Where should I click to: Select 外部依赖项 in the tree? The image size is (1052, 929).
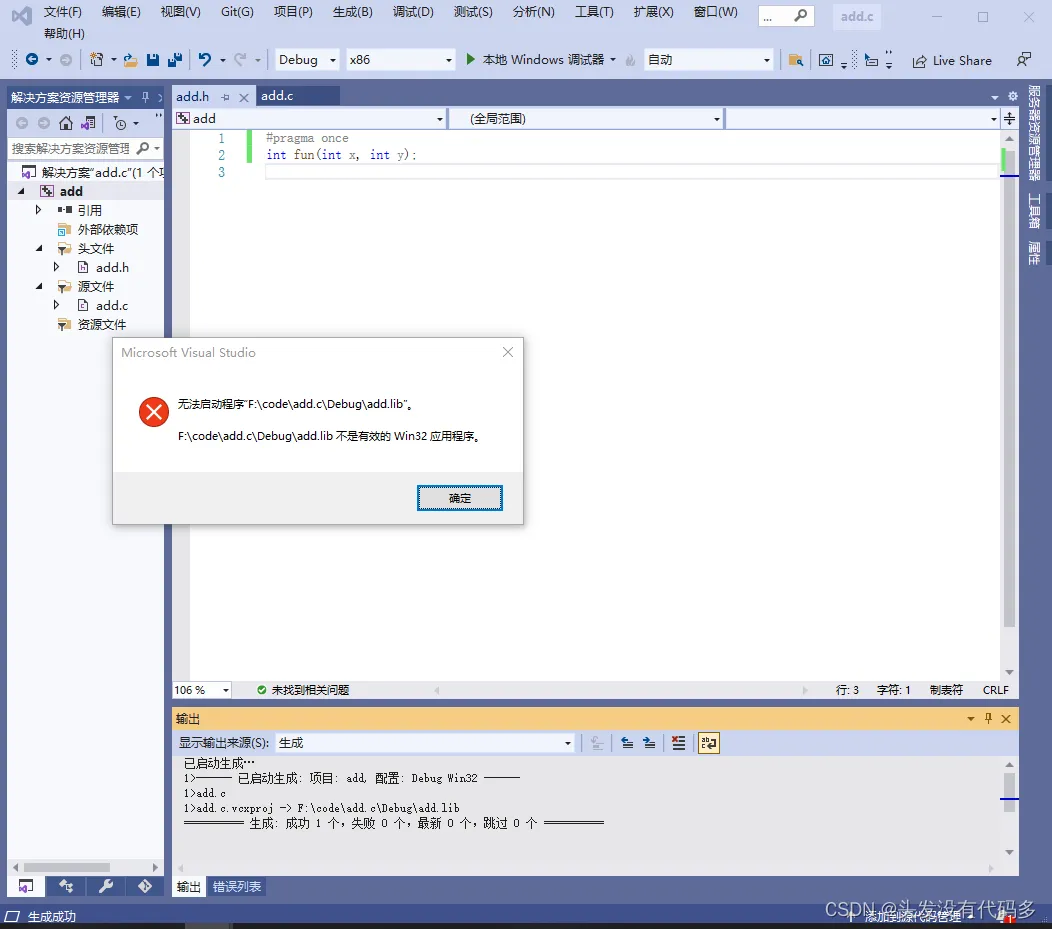107,229
